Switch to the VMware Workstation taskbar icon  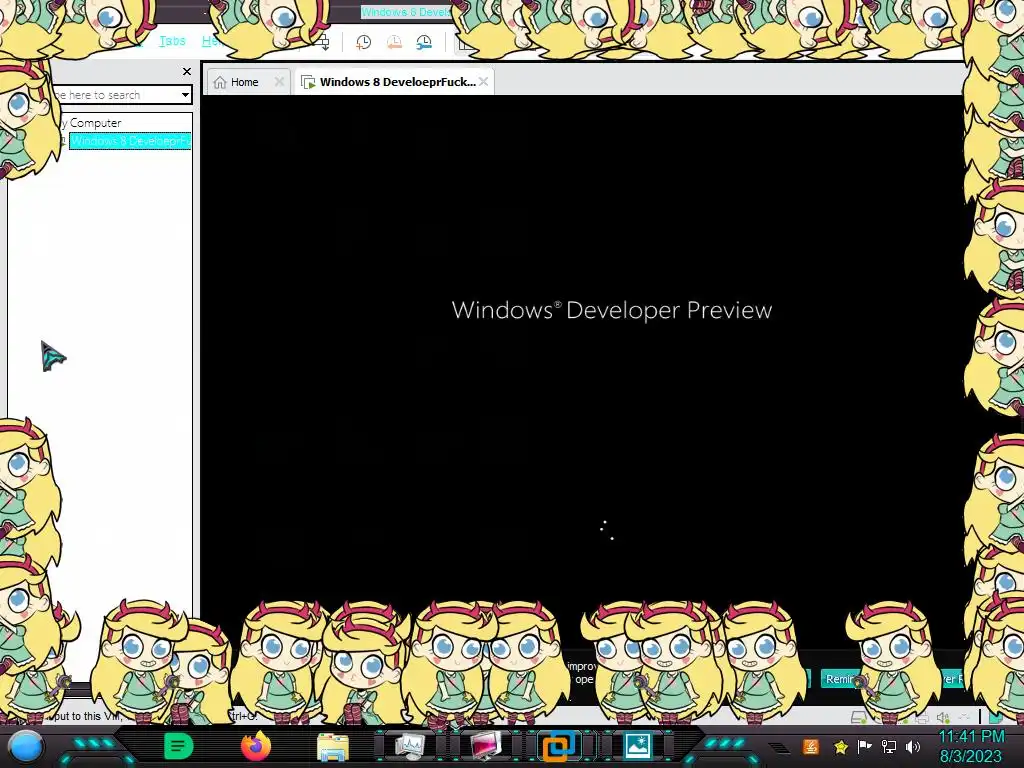(559, 746)
